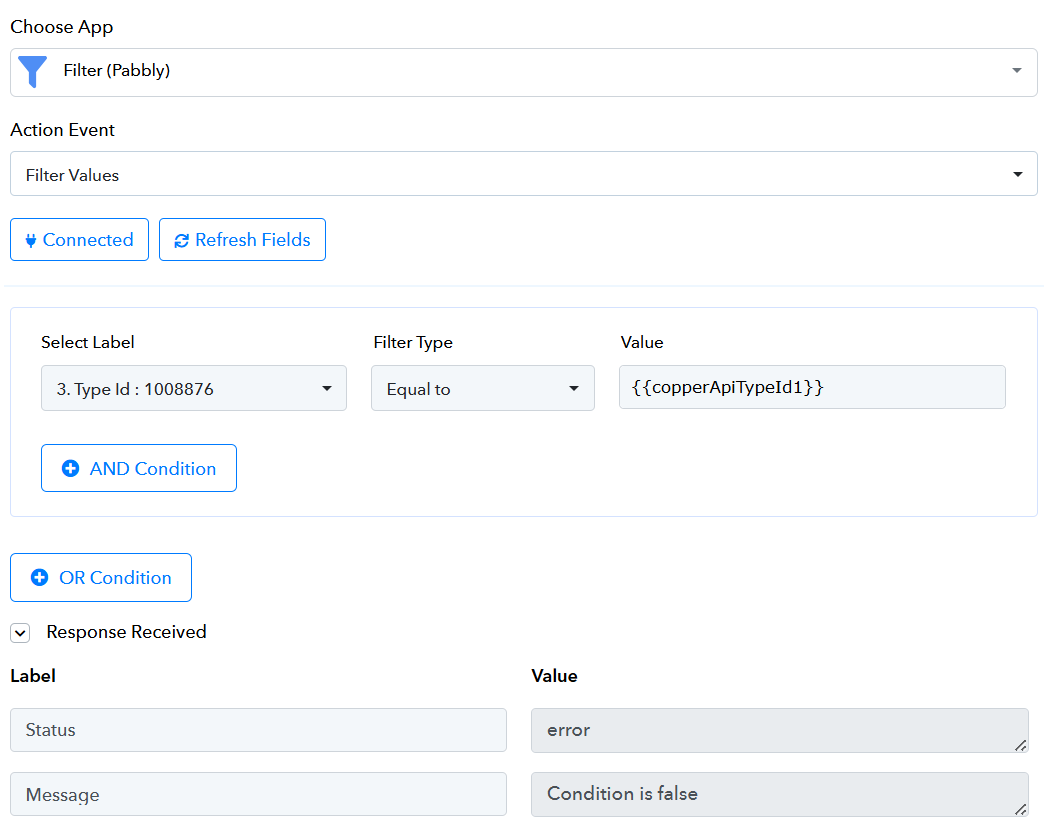The height and width of the screenshot is (831, 1051).
Task: Click the plus icon in AND Condition
Action: tap(70, 469)
